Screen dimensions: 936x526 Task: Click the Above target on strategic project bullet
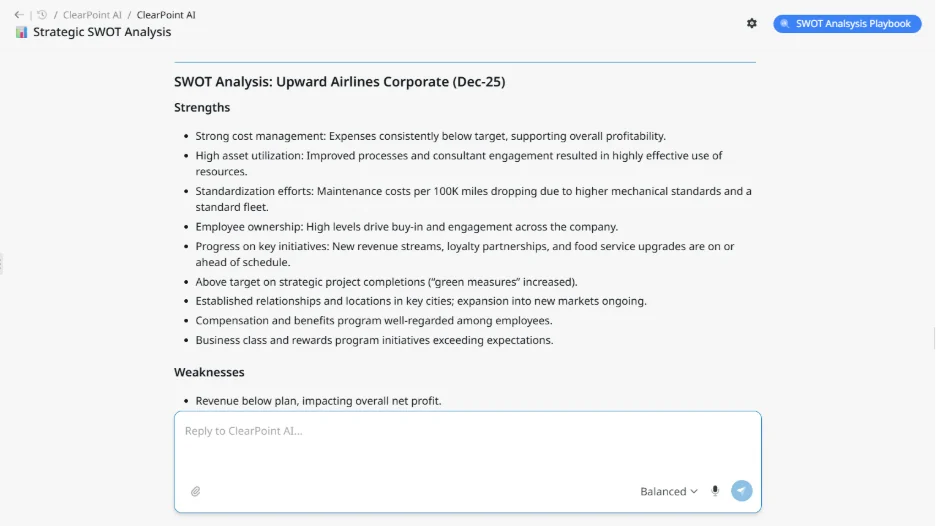[x=386, y=282]
